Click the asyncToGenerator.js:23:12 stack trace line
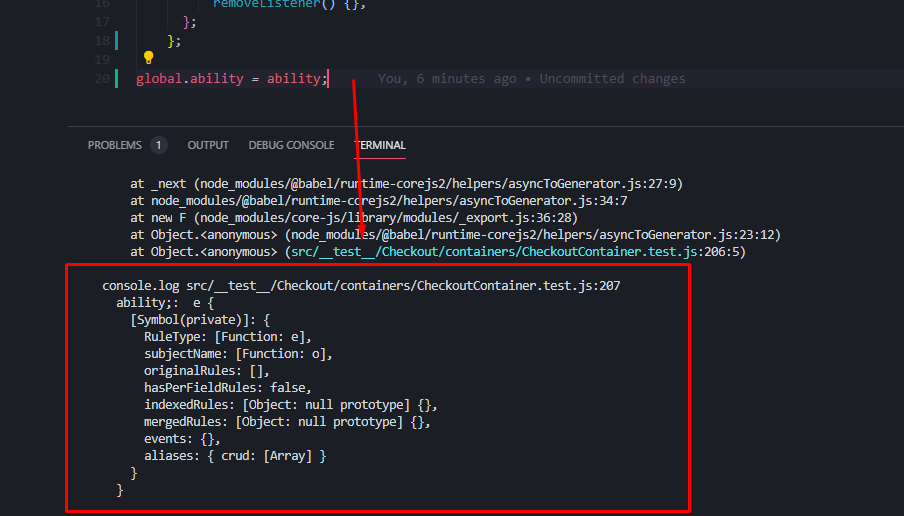Viewport: 904px width, 516px height. point(455,235)
